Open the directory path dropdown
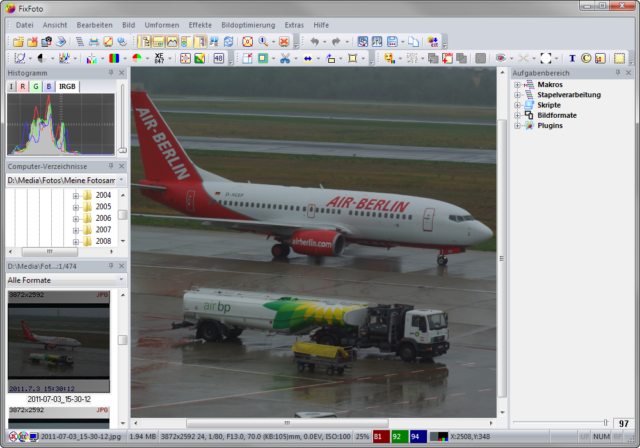Viewport: 640px width, 448px height. [x=121, y=180]
